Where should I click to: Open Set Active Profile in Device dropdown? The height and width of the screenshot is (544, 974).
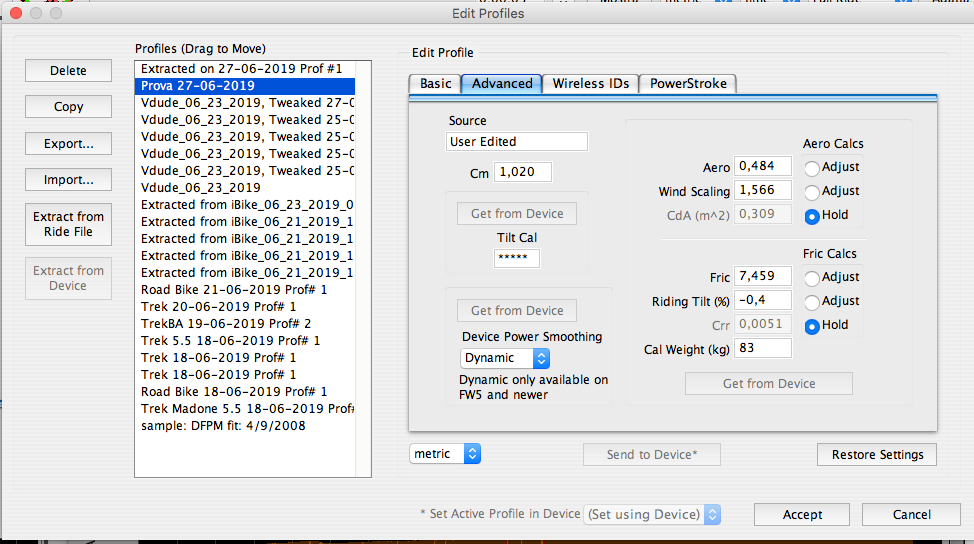[x=652, y=514]
